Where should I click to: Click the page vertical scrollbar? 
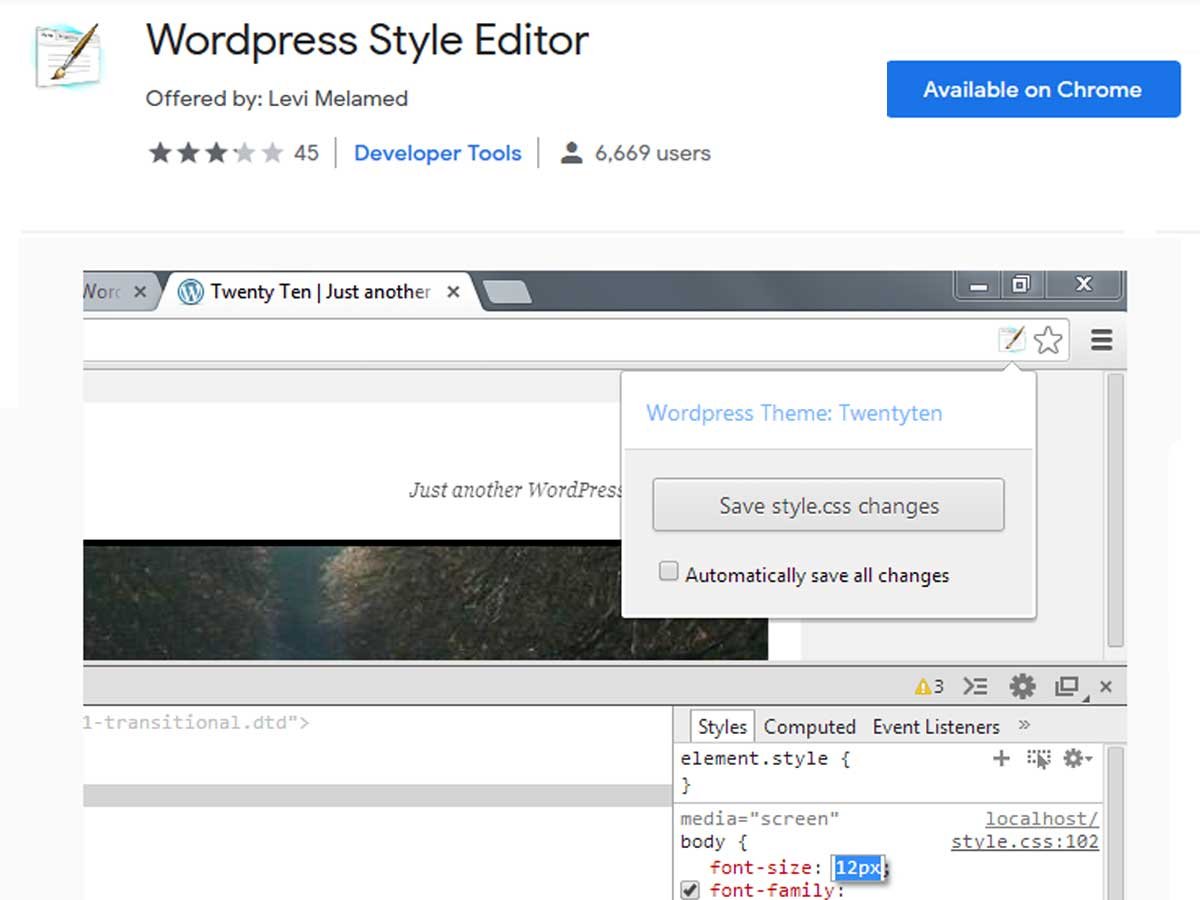[1115, 510]
